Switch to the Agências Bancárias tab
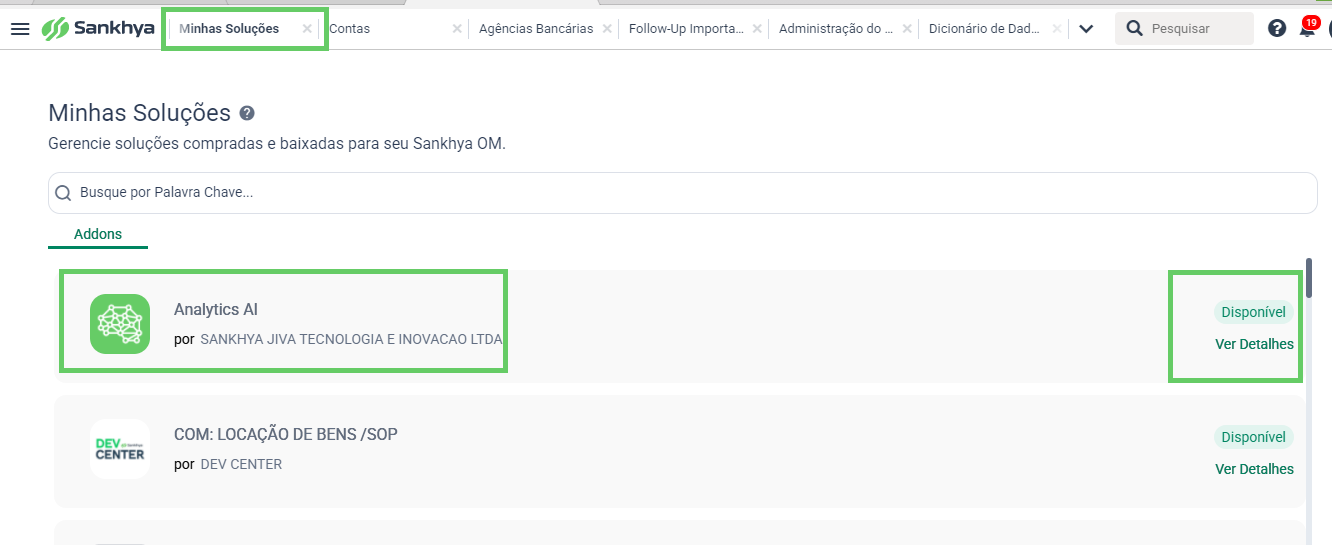The width and height of the screenshot is (1332, 545). tap(536, 29)
